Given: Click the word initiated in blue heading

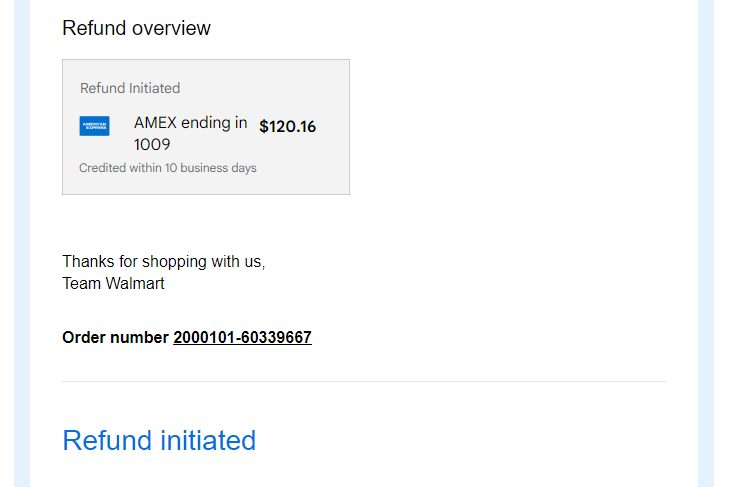Looking at the screenshot, I should point(208,440).
